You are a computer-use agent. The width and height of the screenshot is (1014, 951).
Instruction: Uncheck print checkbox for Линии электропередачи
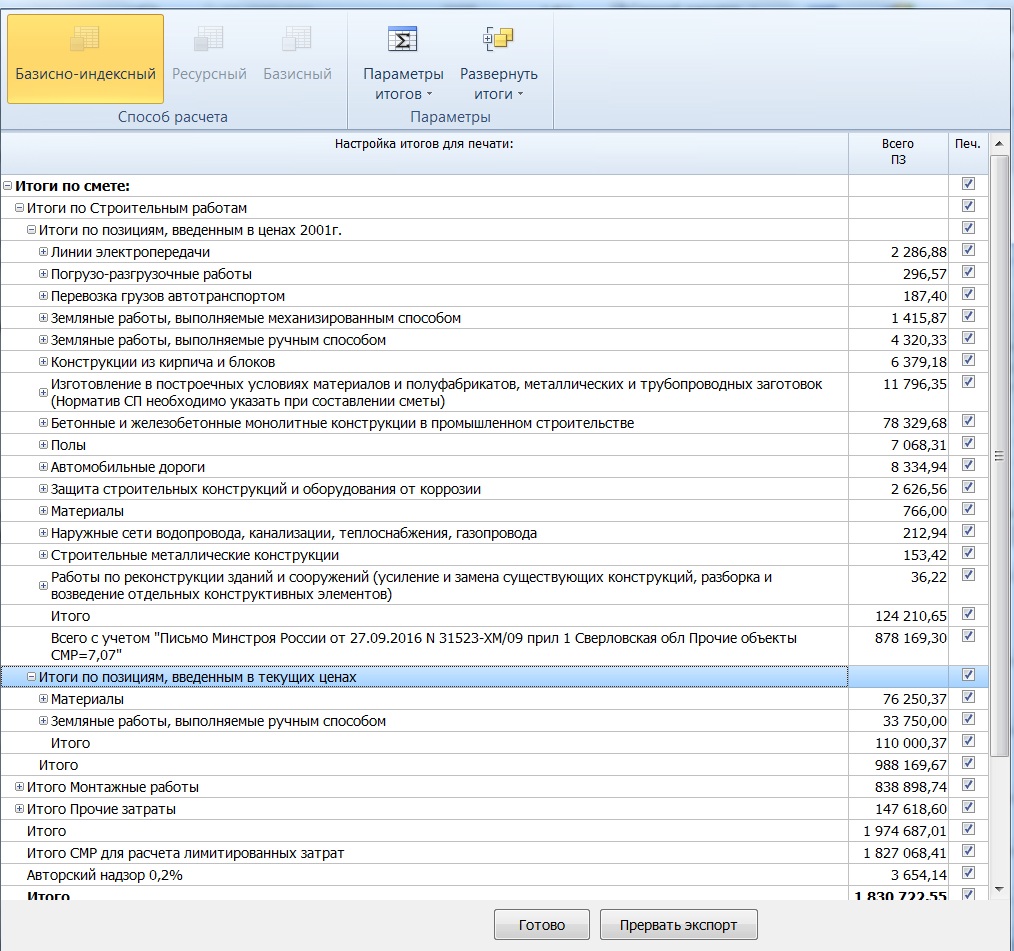click(967, 251)
